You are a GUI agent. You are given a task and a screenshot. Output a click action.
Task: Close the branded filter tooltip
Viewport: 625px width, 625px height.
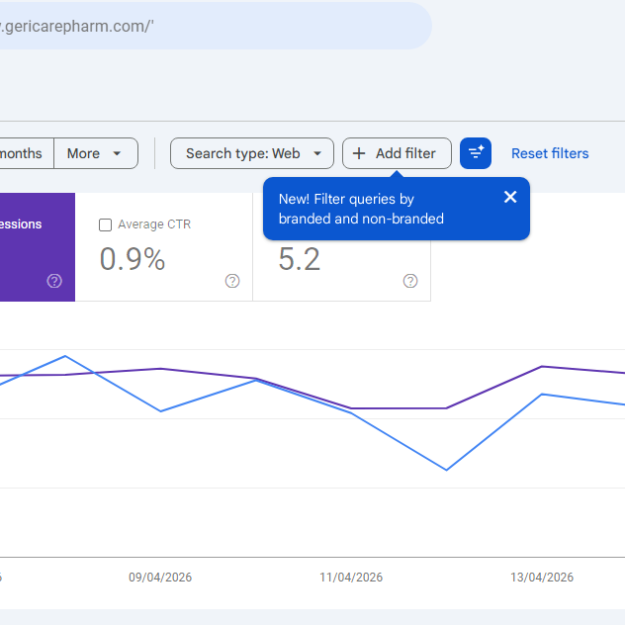tap(510, 197)
